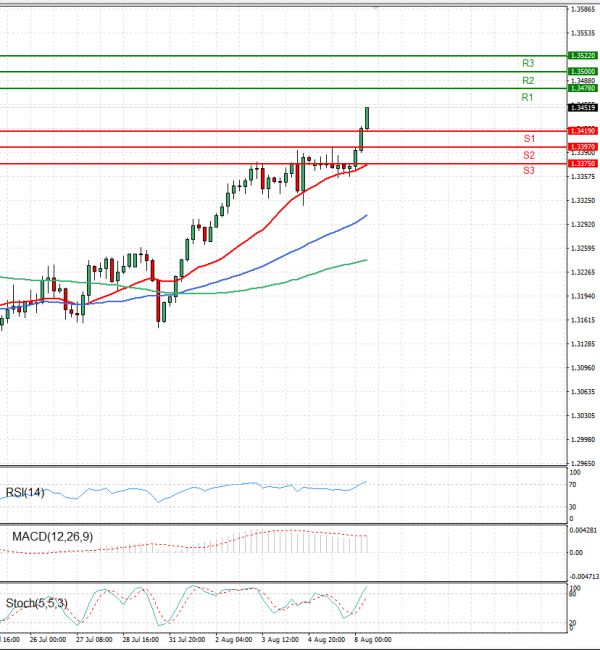Select the R2 resistance label
Image resolution: width=600 pixels, height=650 pixels.
527,80
